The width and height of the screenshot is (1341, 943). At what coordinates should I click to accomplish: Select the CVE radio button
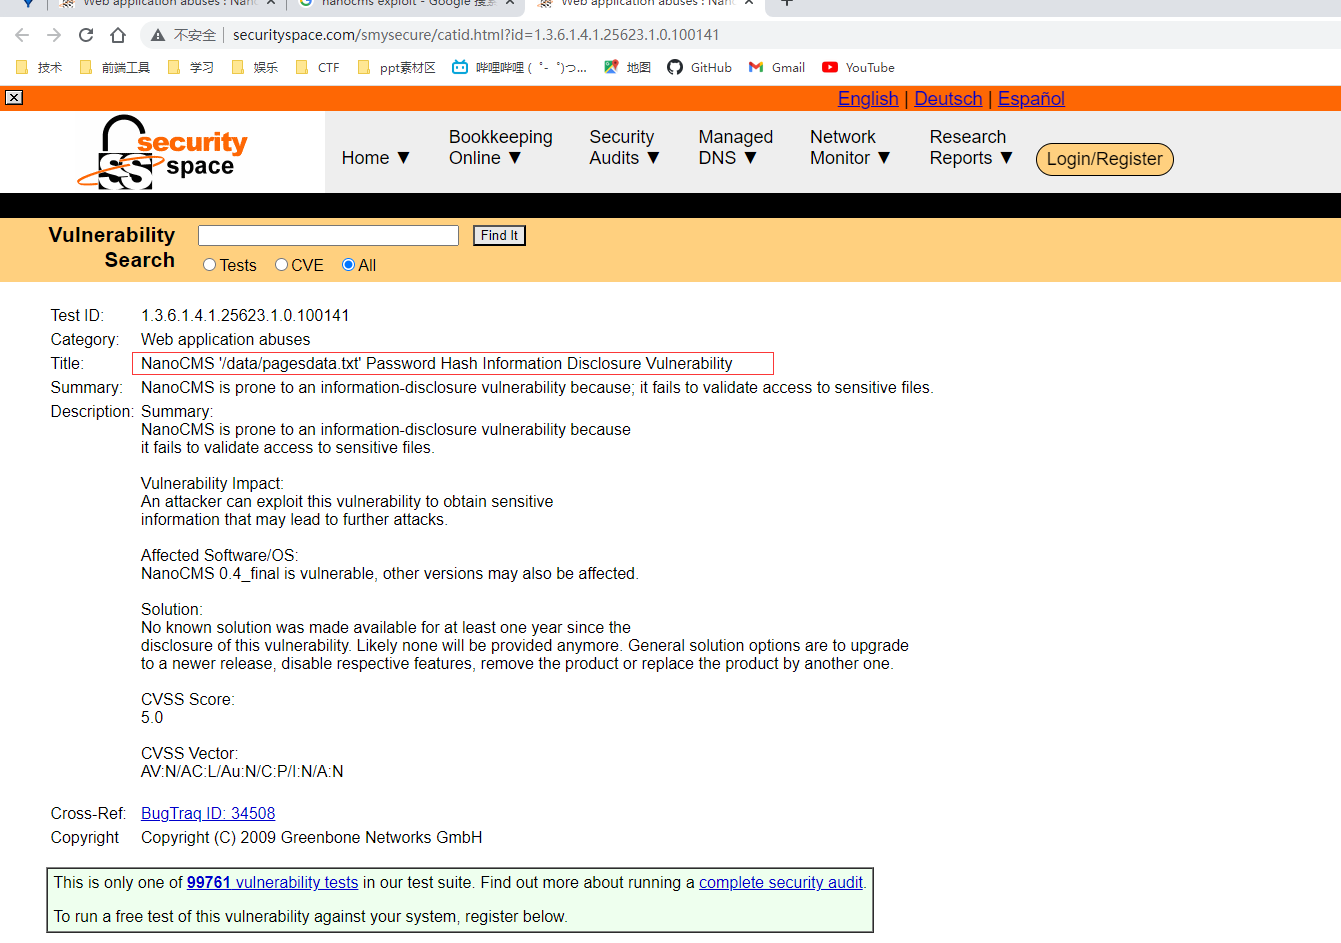click(281, 265)
